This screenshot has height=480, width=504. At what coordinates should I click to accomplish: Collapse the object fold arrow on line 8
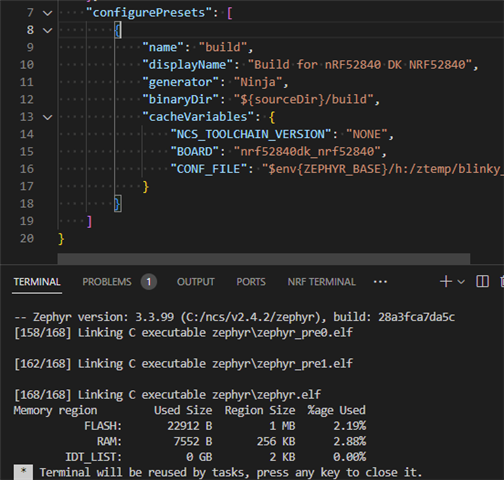pyautogui.click(x=48, y=31)
